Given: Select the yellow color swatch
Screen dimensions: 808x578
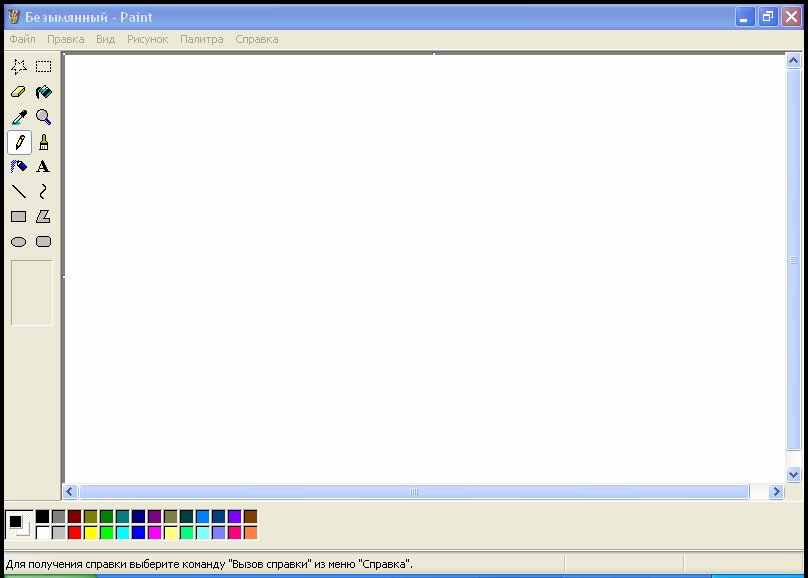Looking at the screenshot, I should pos(91,532).
